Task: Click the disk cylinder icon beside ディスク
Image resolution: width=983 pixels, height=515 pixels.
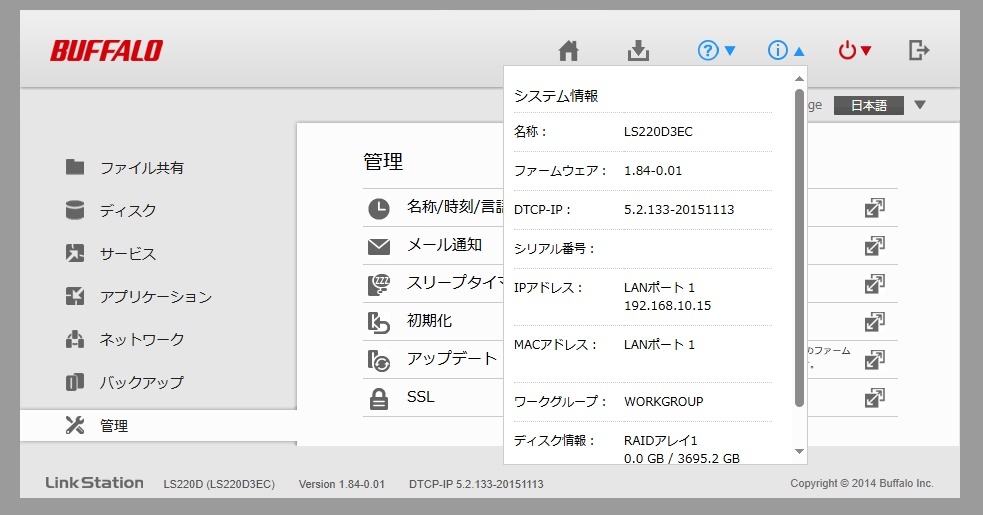Action: (x=75, y=210)
